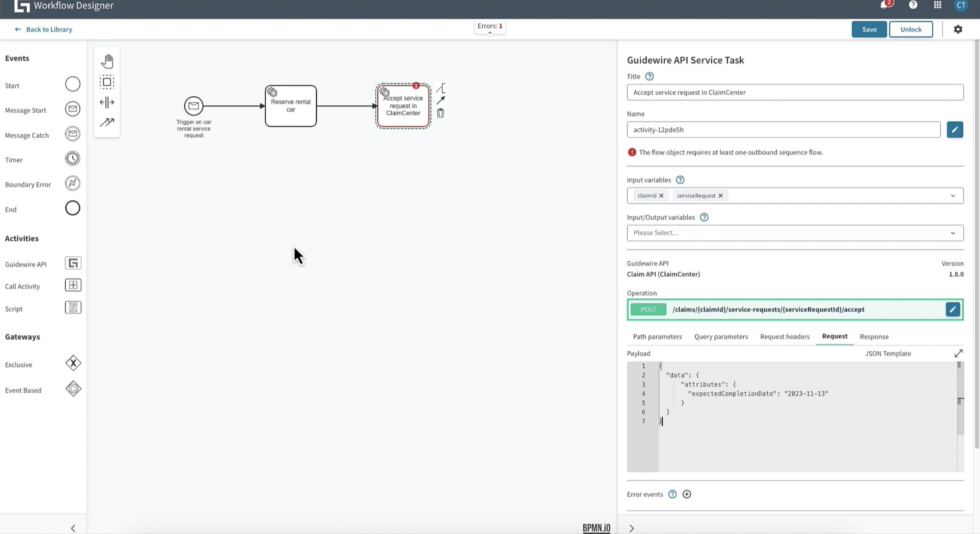Switch to Request tab

tap(834, 336)
